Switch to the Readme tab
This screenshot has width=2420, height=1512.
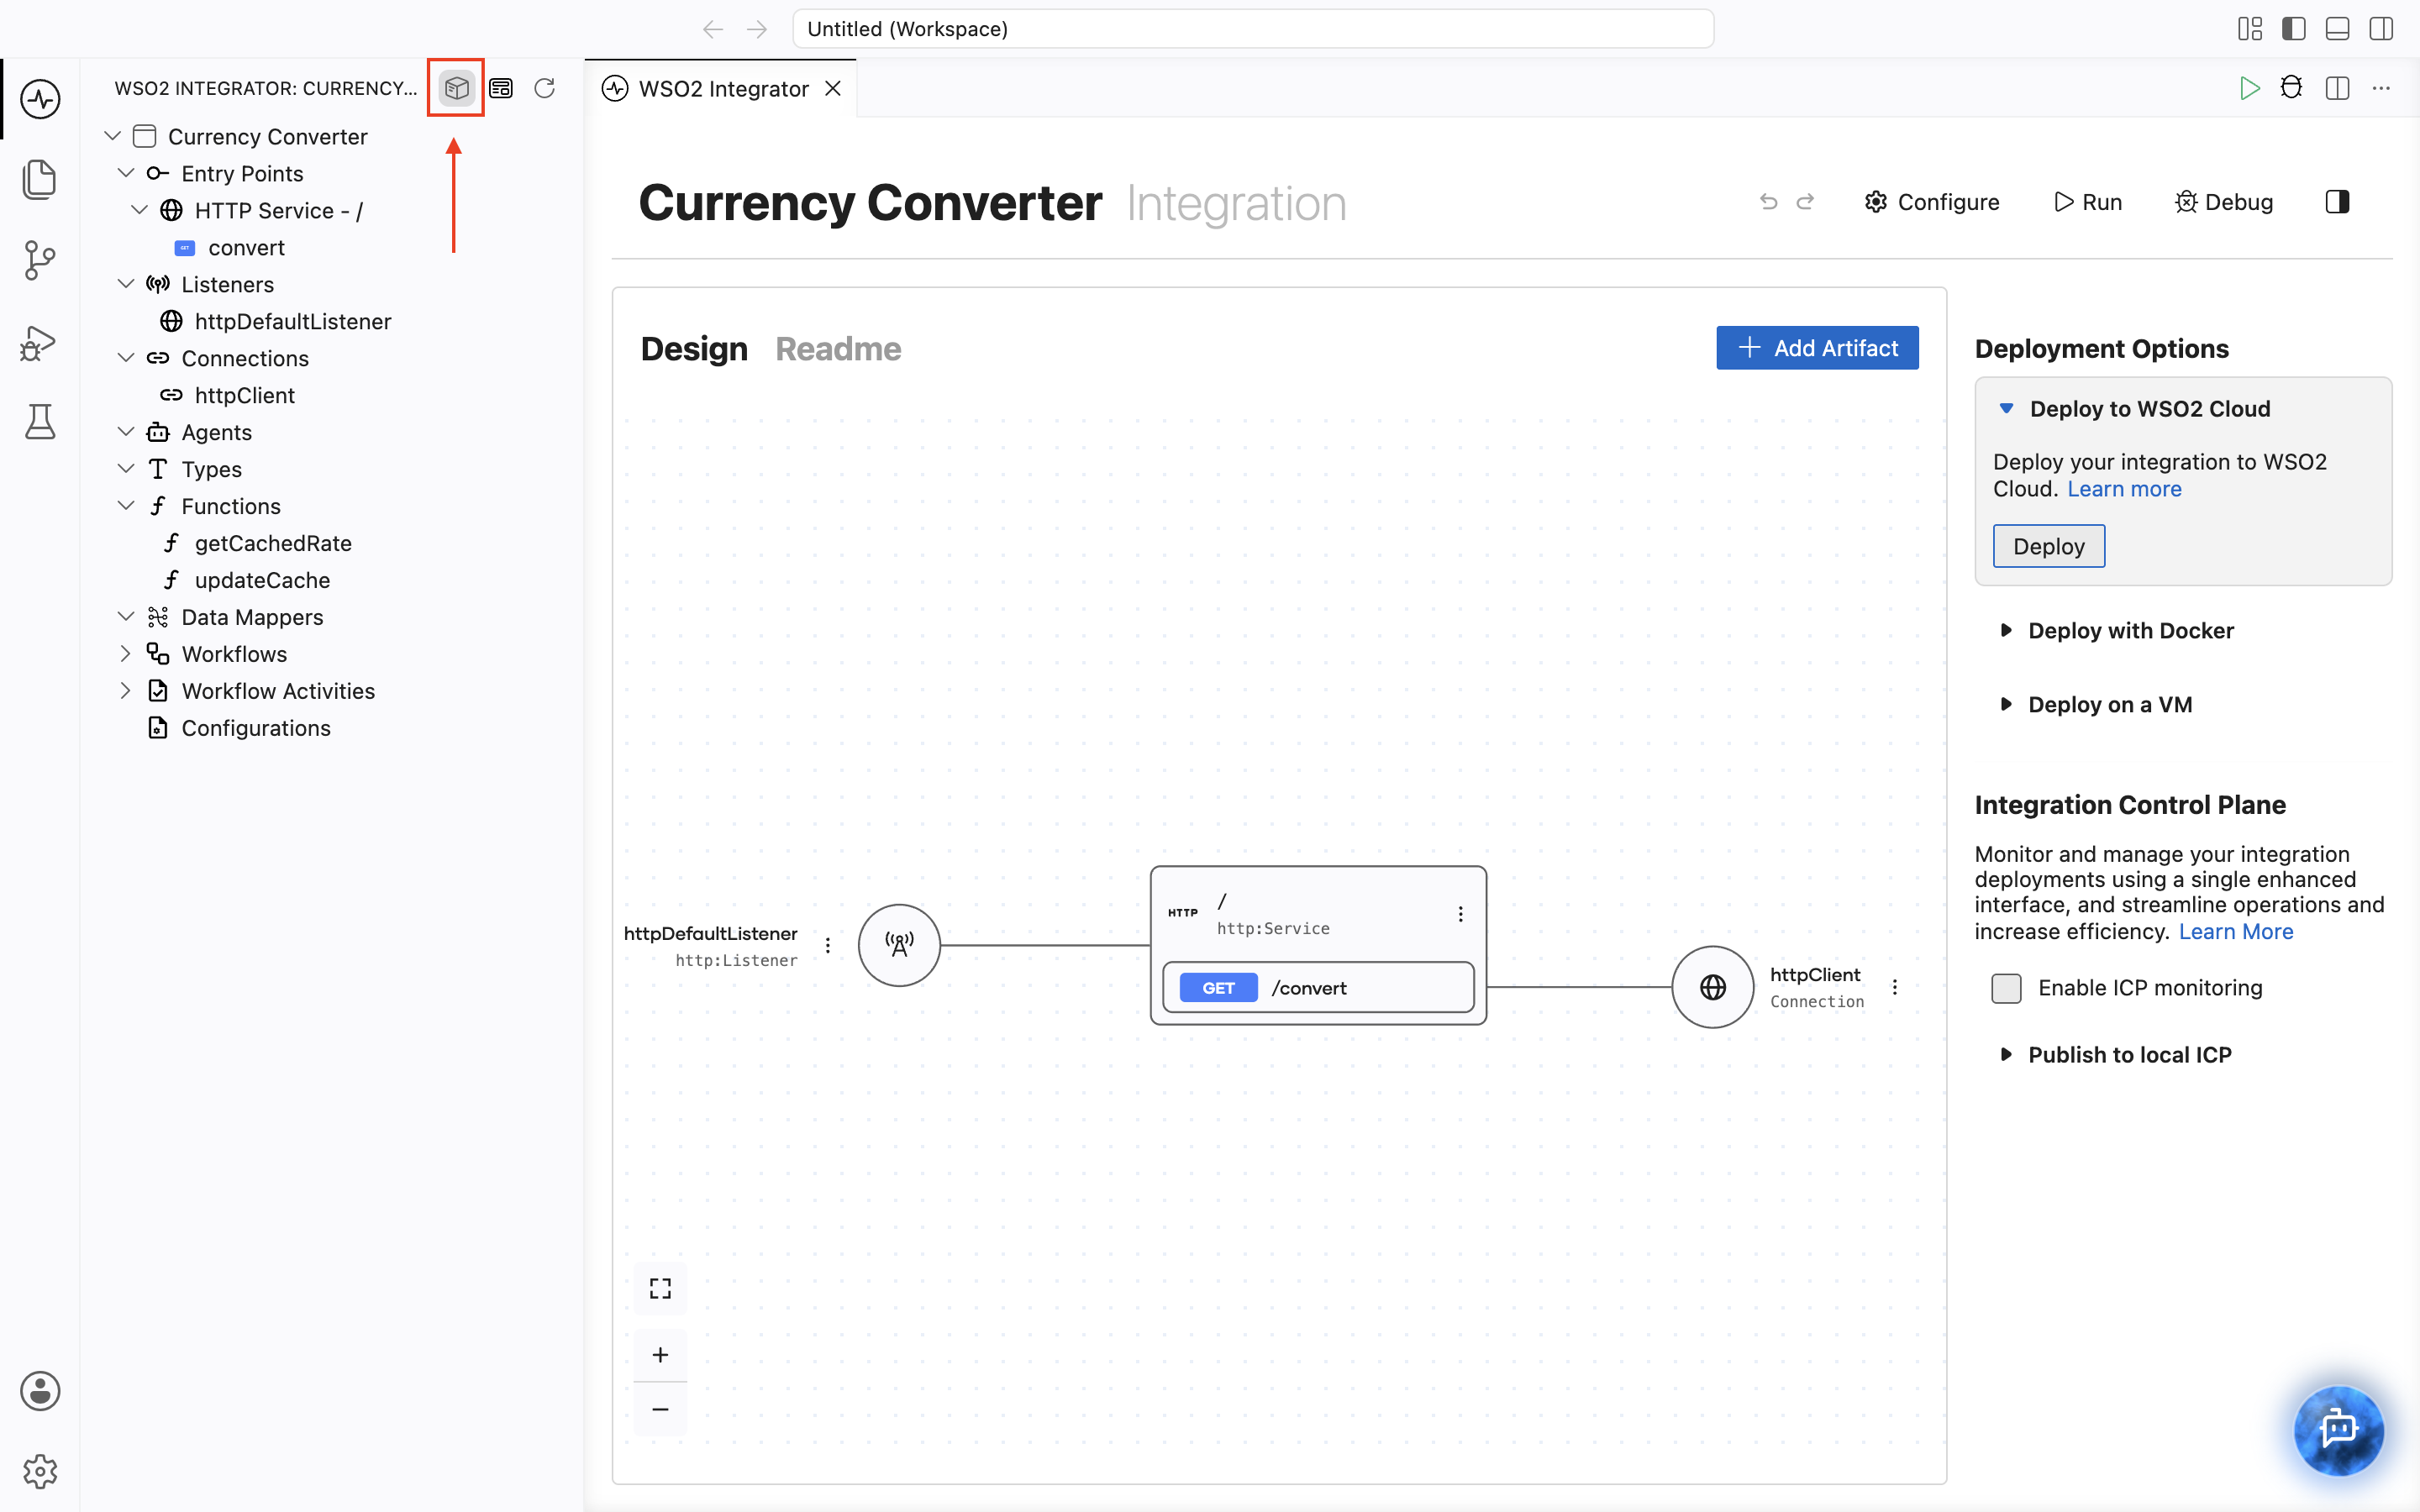tap(838, 349)
